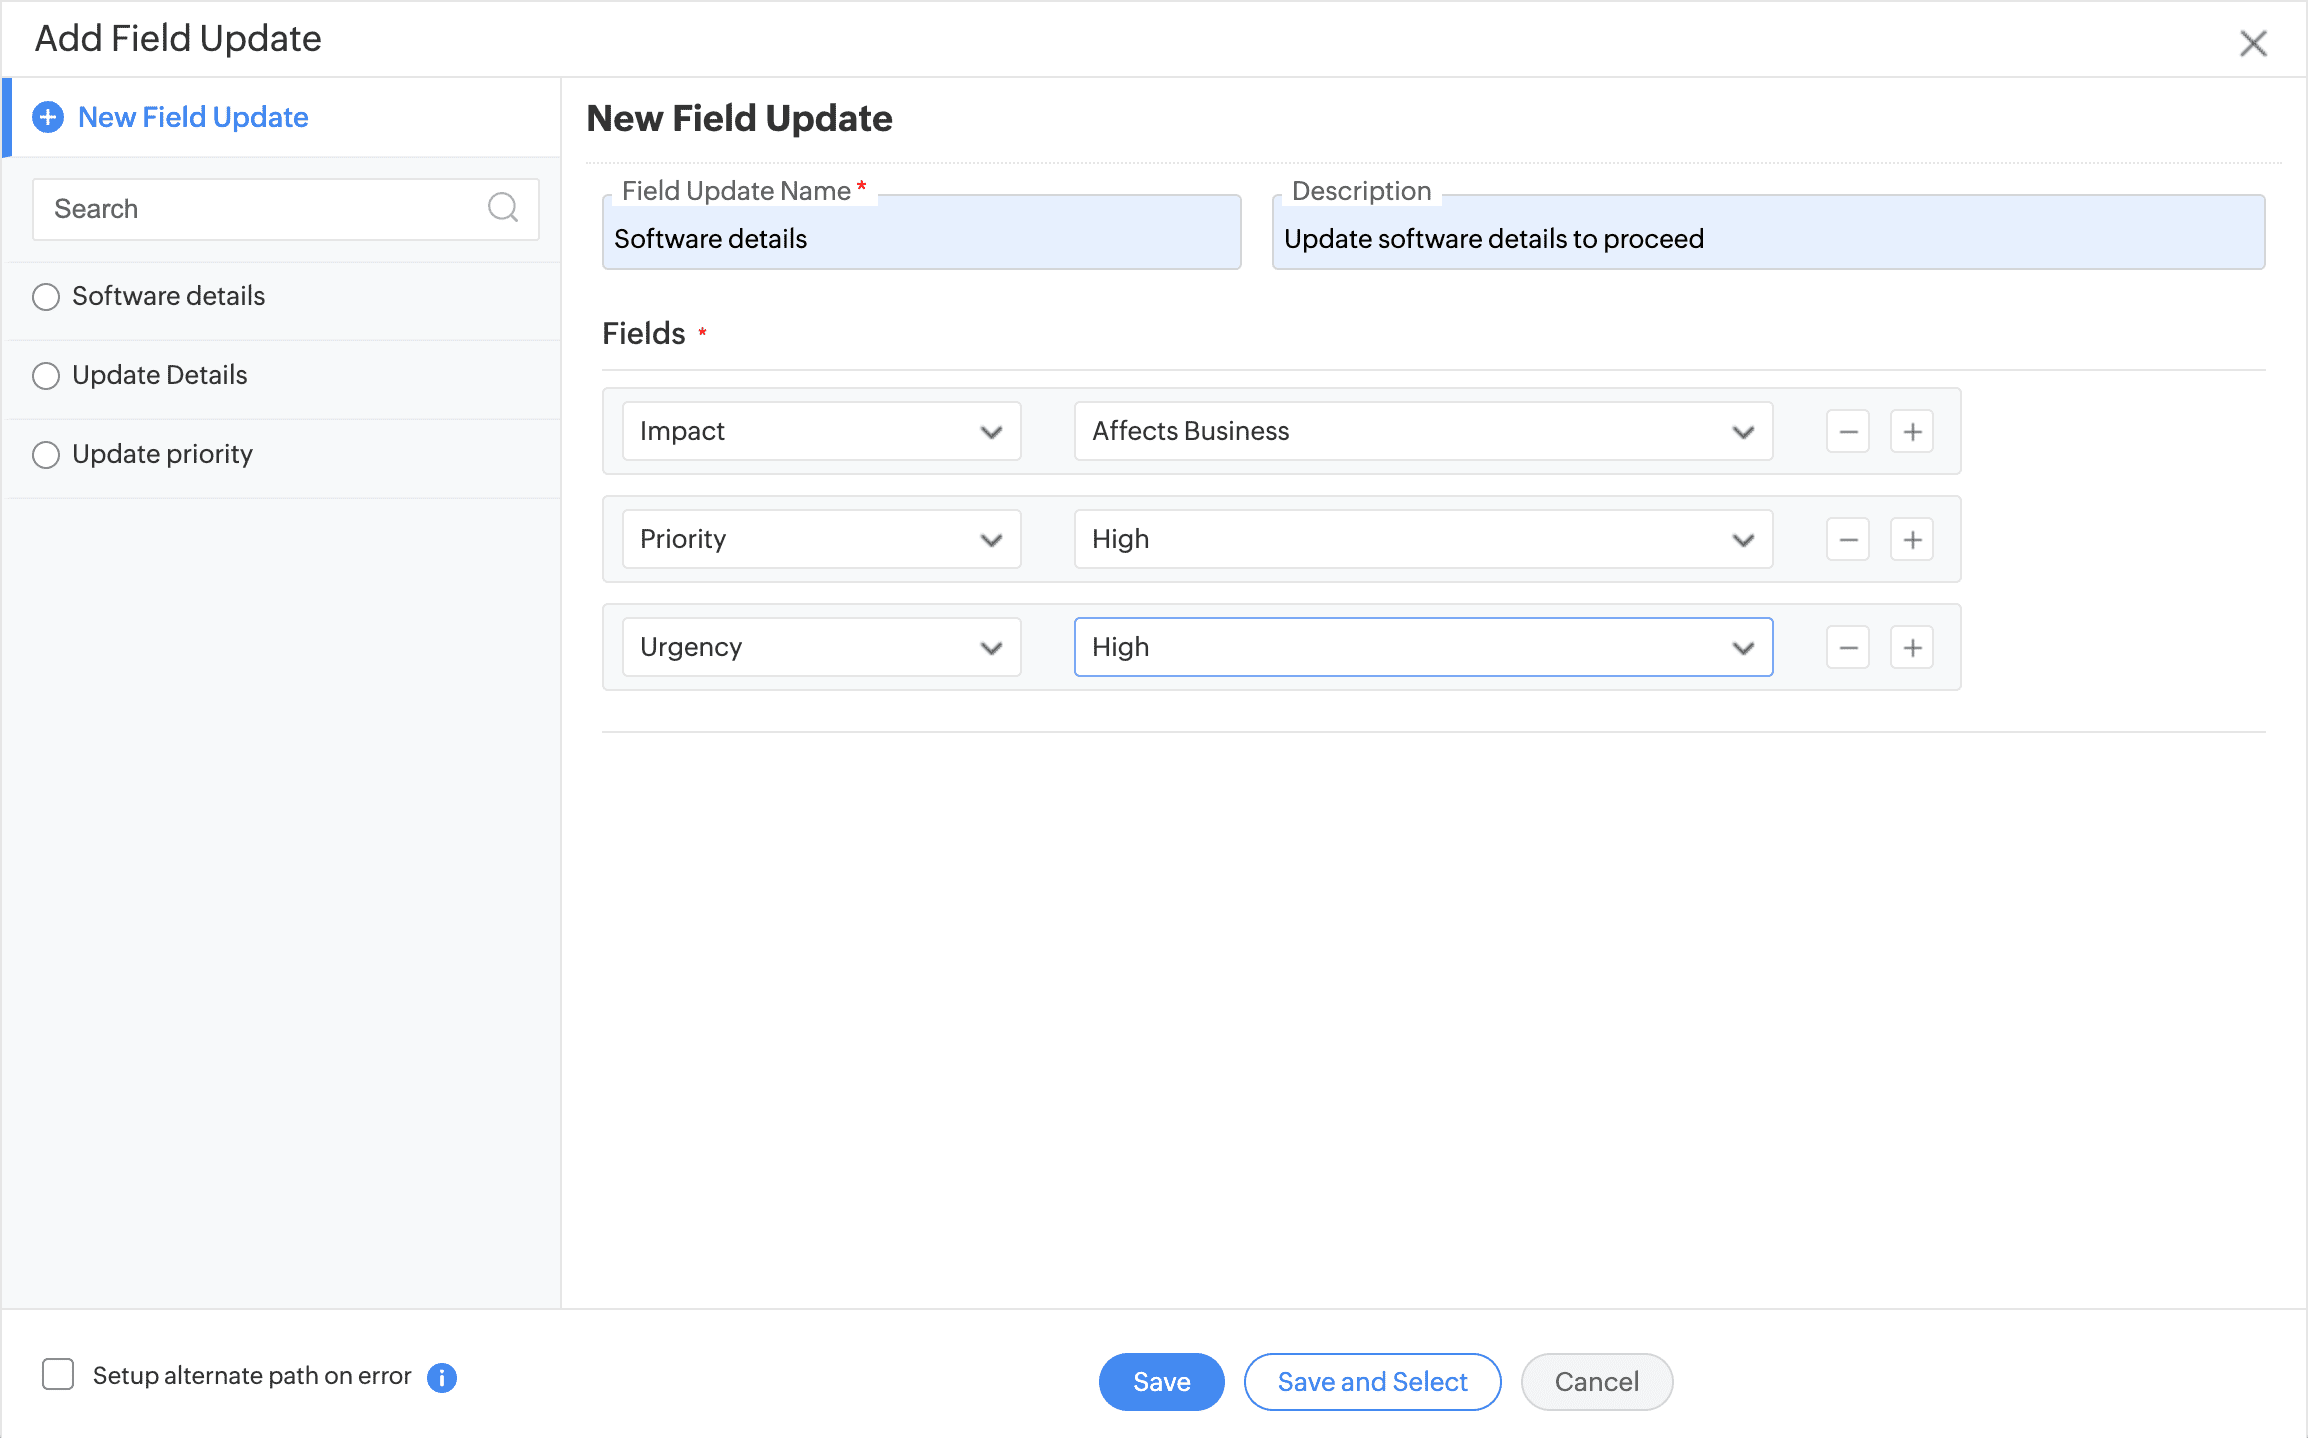This screenshot has height=1438, width=2308.
Task: Select the Software details radio button
Action: pyautogui.click(x=46, y=297)
